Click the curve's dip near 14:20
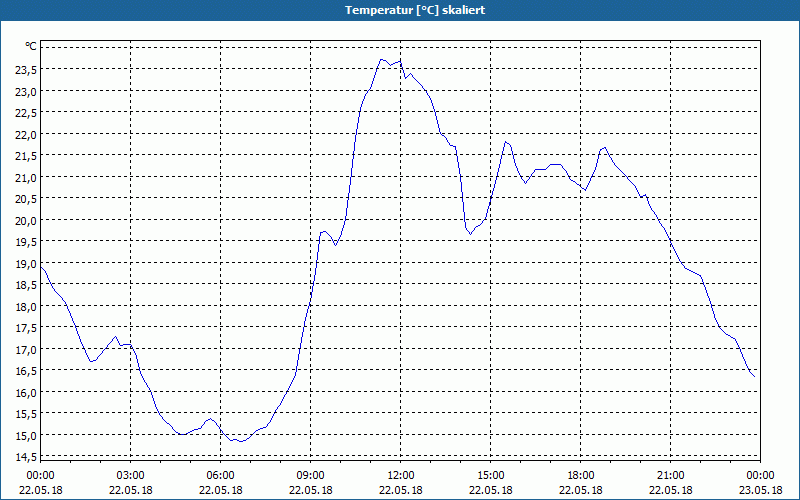 [x=471, y=234]
